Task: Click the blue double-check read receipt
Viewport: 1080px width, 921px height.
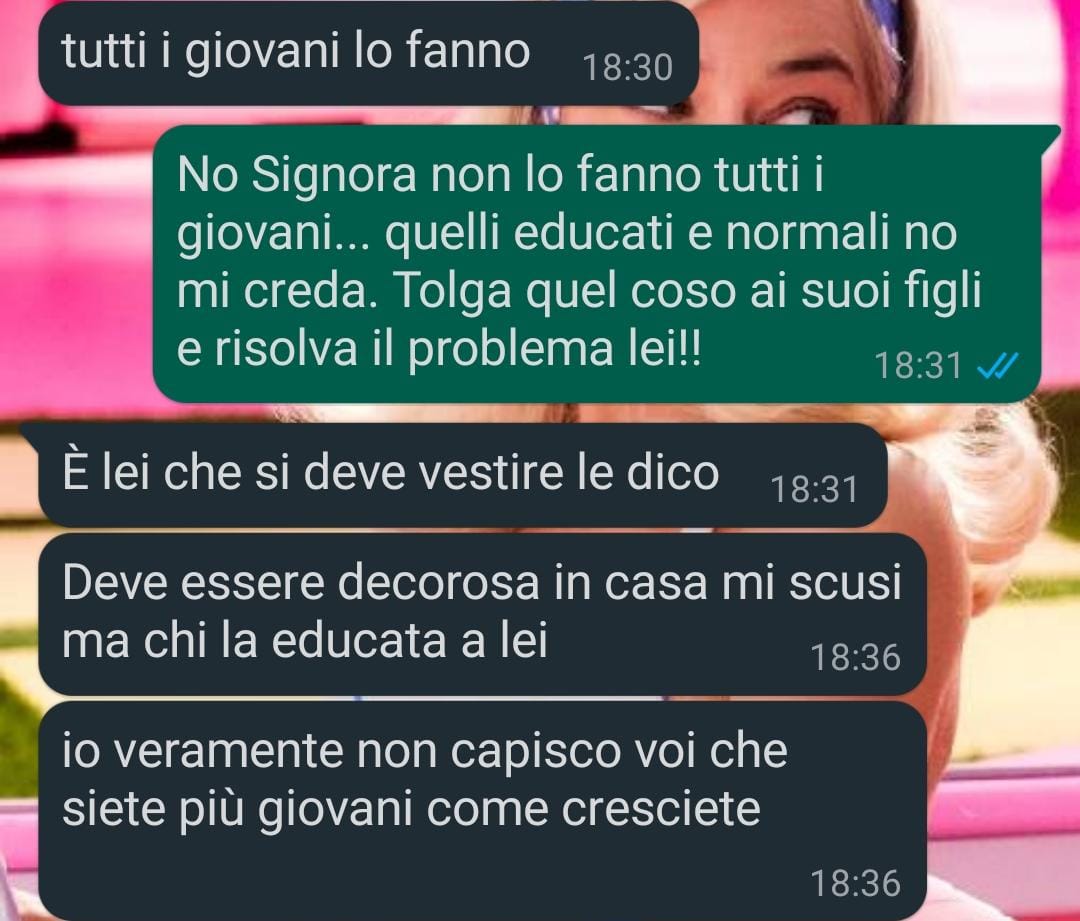Action: pyautogui.click(x=997, y=366)
